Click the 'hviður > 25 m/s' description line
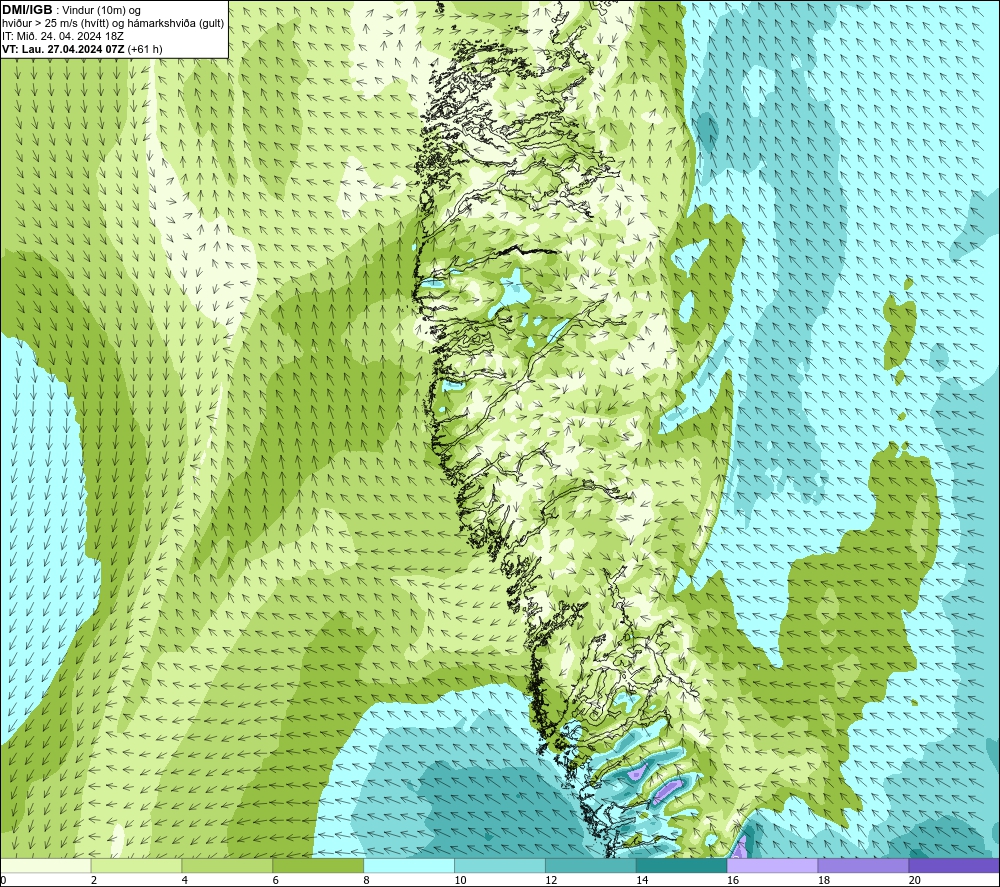This screenshot has width=1000, height=887. point(113,24)
